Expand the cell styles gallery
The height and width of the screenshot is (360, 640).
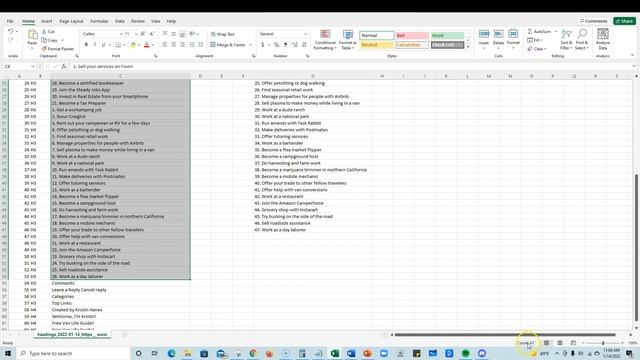[468, 47]
